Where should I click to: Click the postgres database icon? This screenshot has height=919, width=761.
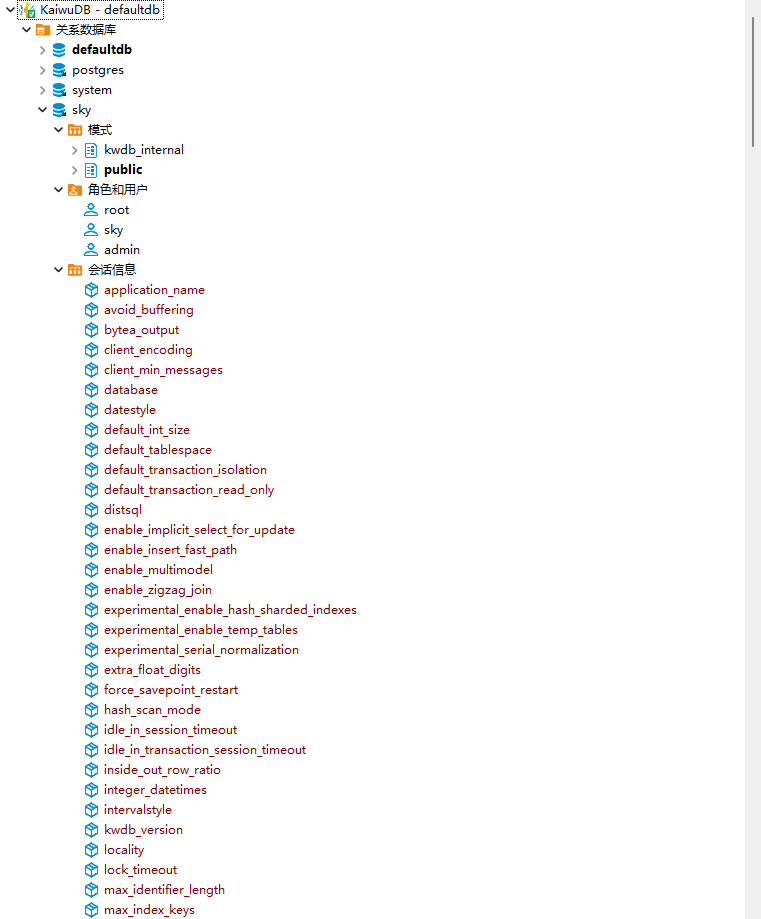[59, 70]
